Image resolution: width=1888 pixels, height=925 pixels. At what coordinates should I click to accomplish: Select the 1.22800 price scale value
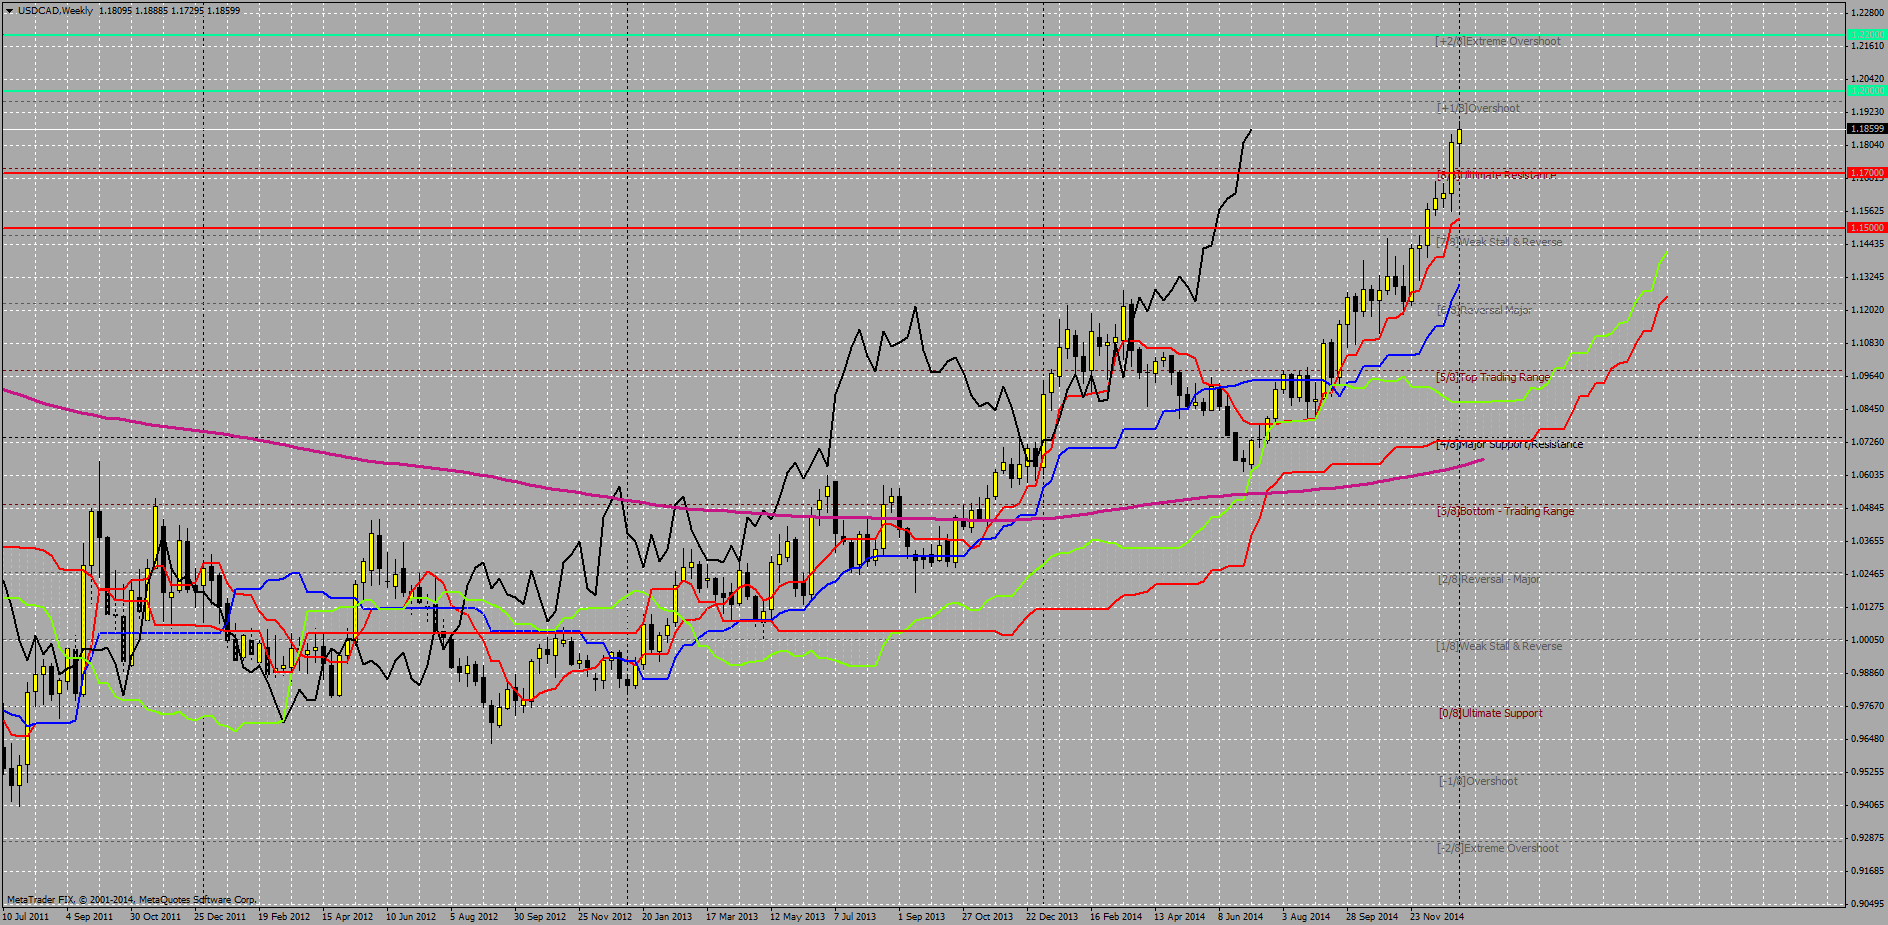pos(1867,13)
